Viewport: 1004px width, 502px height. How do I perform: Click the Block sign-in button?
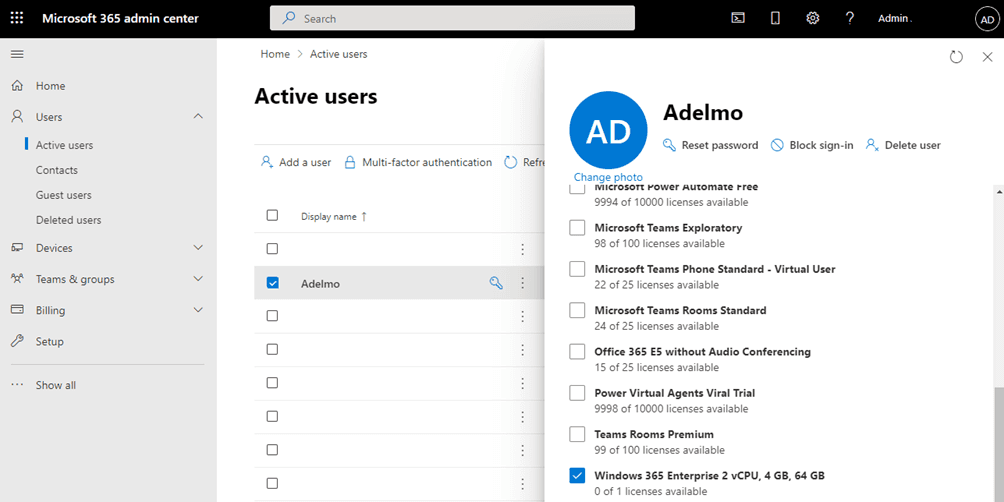pos(812,145)
